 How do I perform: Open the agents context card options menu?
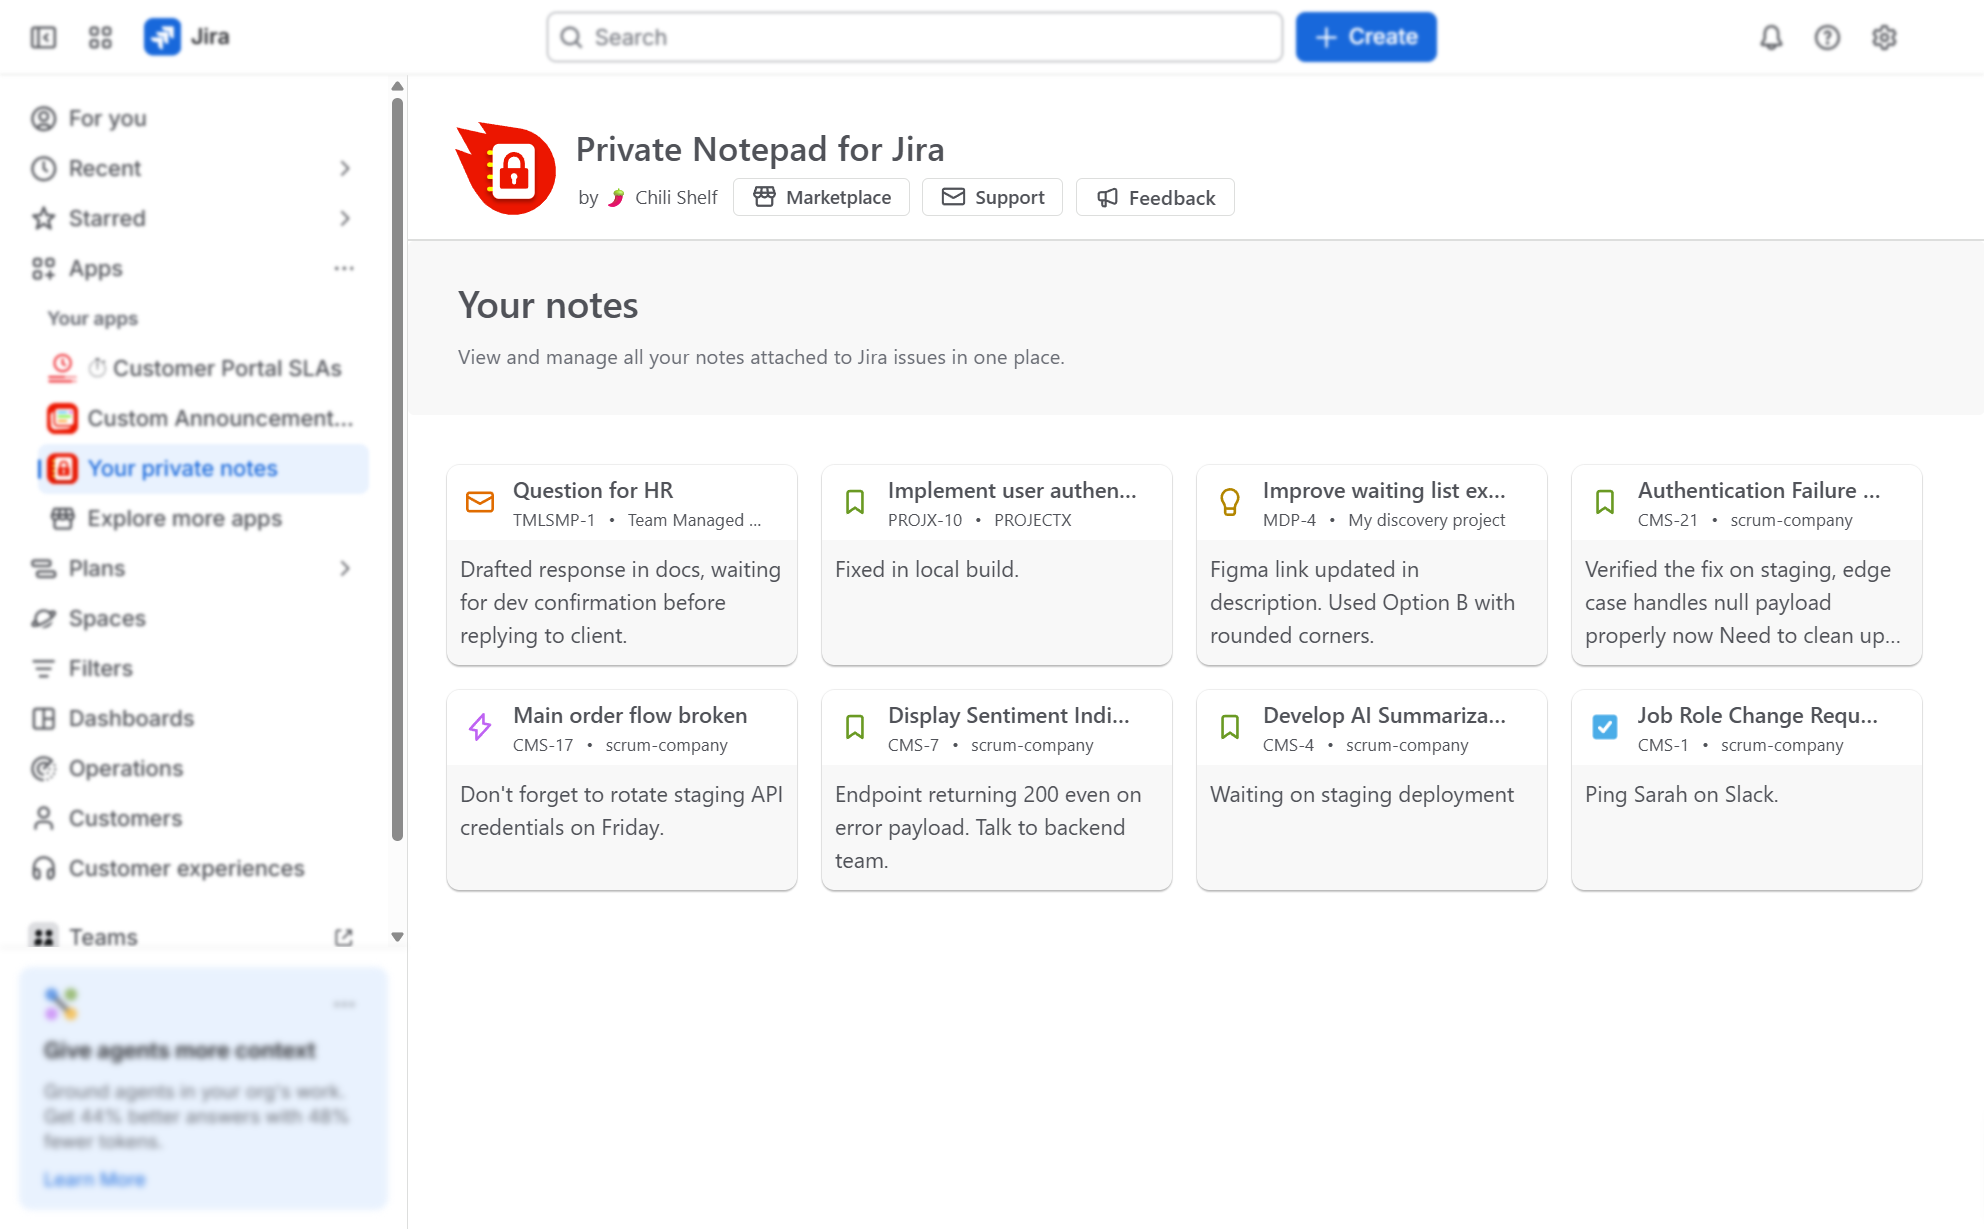coord(344,1003)
